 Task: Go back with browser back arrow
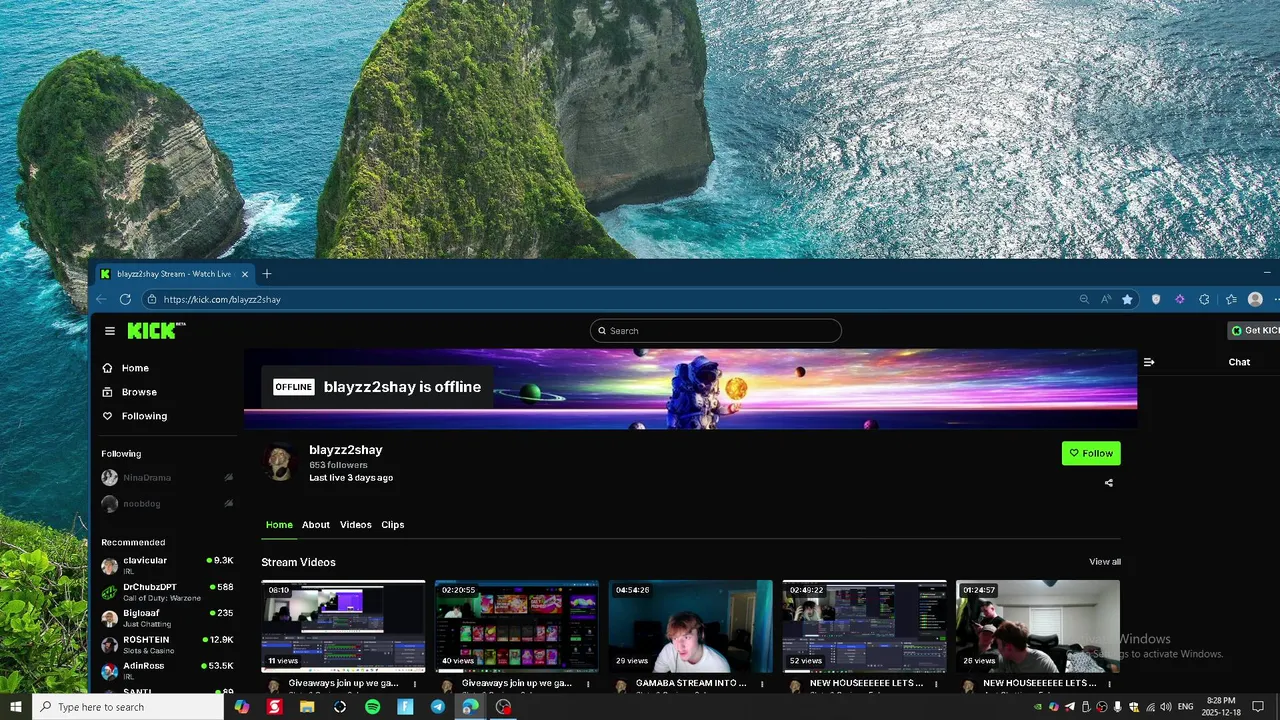click(x=101, y=299)
